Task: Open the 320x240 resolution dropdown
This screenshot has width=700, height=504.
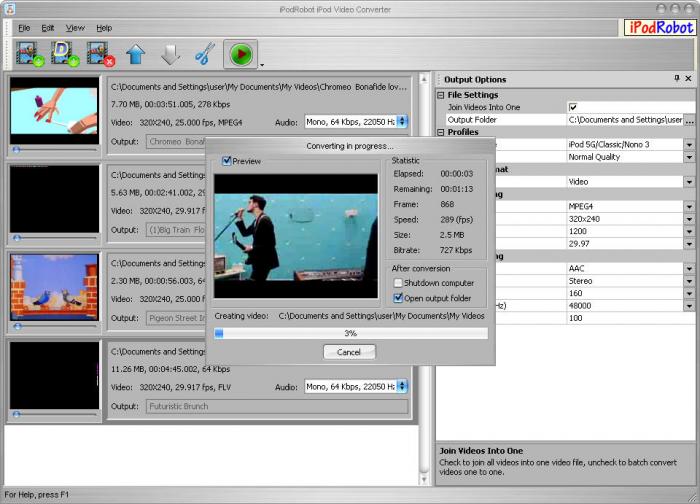Action: (689, 219)
